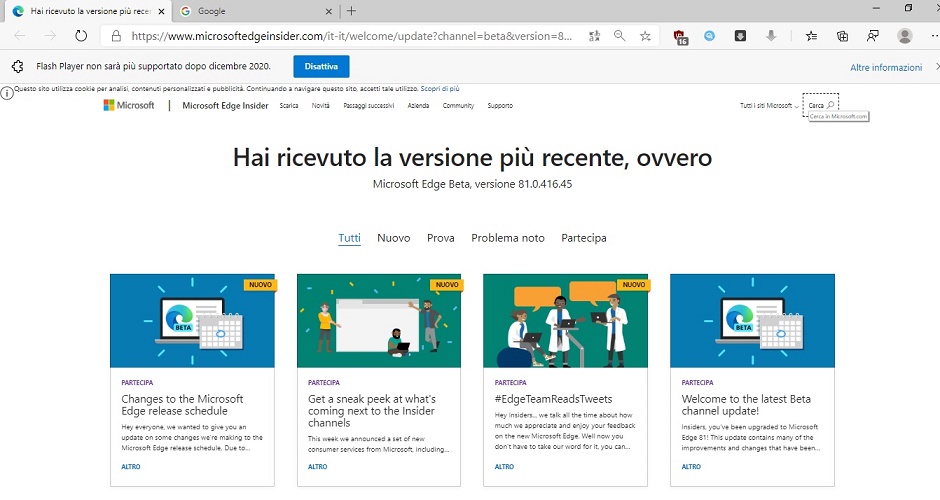This screenshot has width=940, height=500.
Task: Open the Novità menu item
Action: (x=321, y=106)
